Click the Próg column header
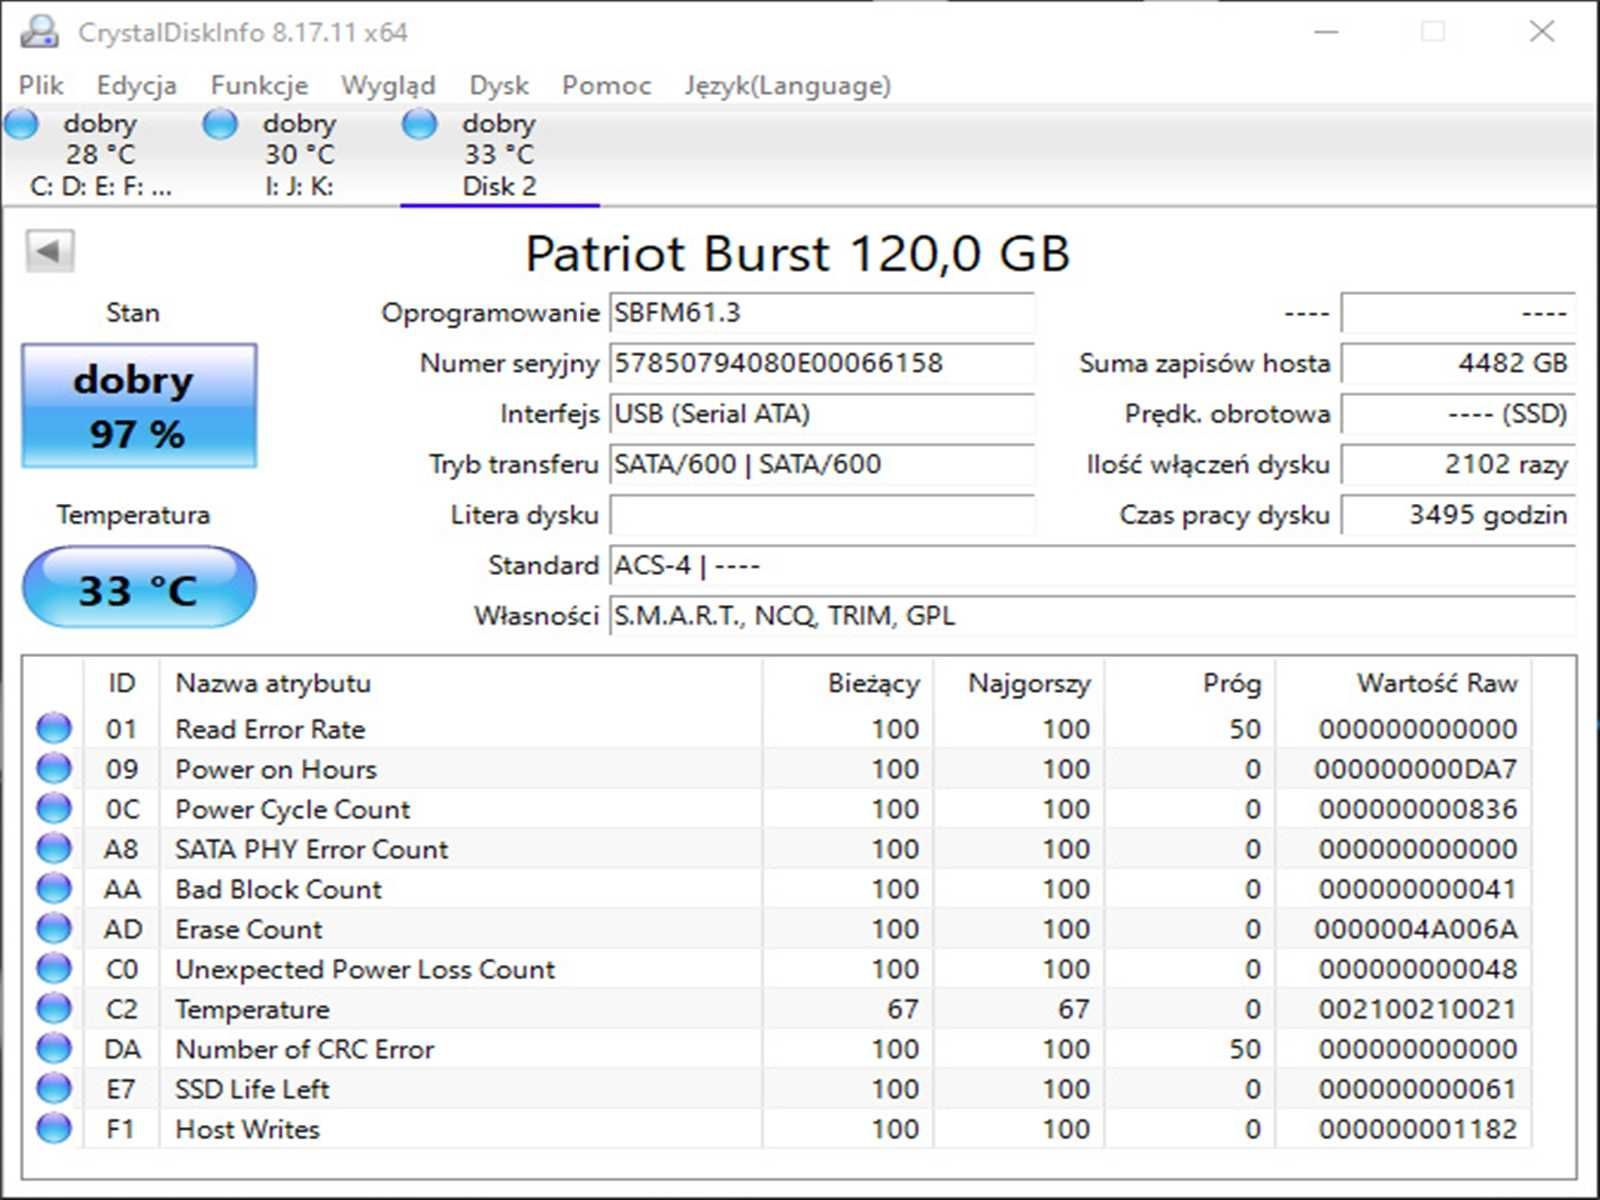 click(1190, 683)
